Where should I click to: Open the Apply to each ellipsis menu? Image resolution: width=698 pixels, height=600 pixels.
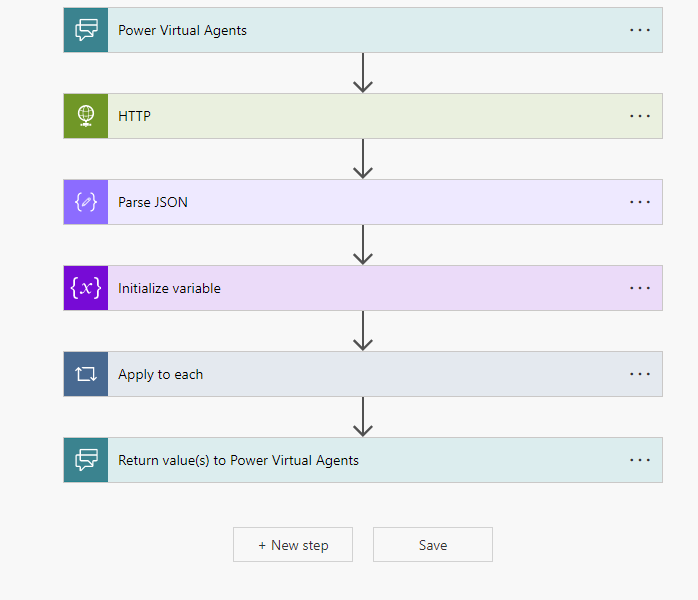pyautogui.click(x=640, y=374)
